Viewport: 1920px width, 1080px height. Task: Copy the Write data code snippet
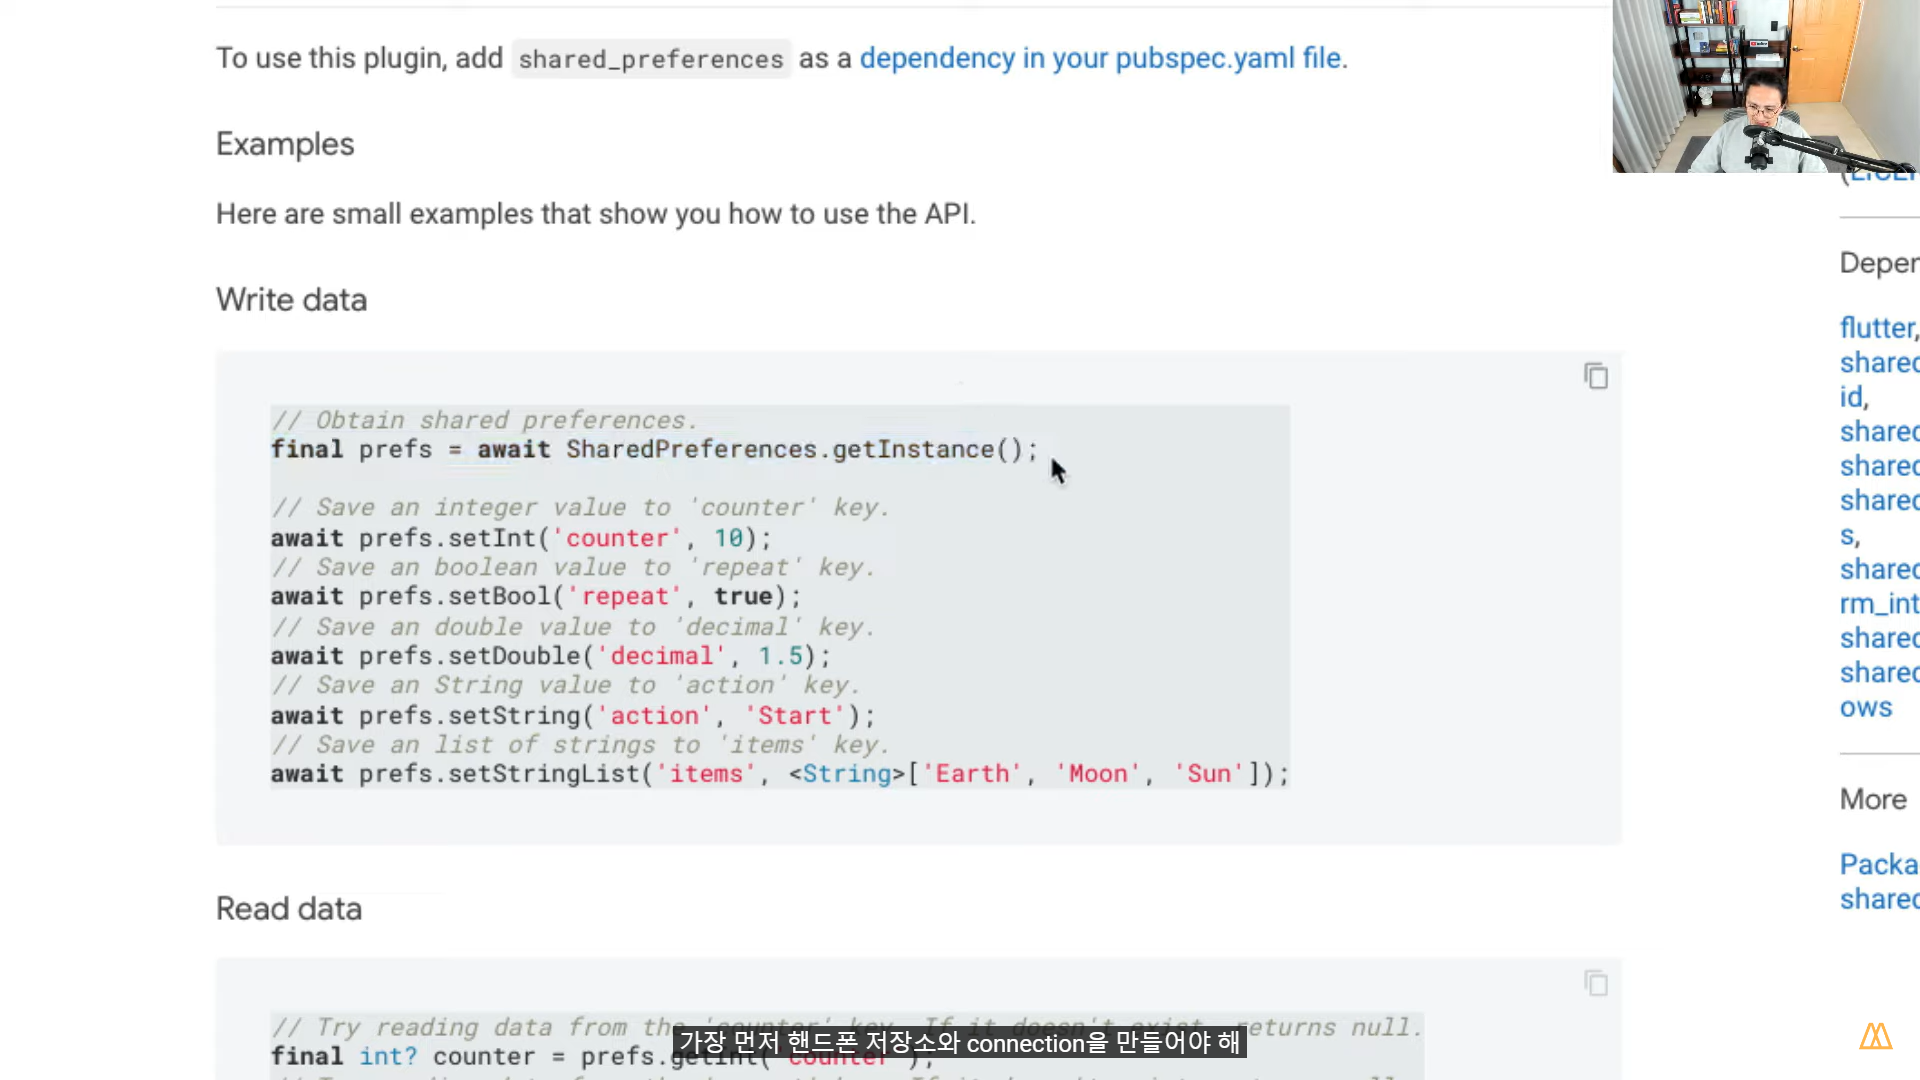(x=1596, y=377)
